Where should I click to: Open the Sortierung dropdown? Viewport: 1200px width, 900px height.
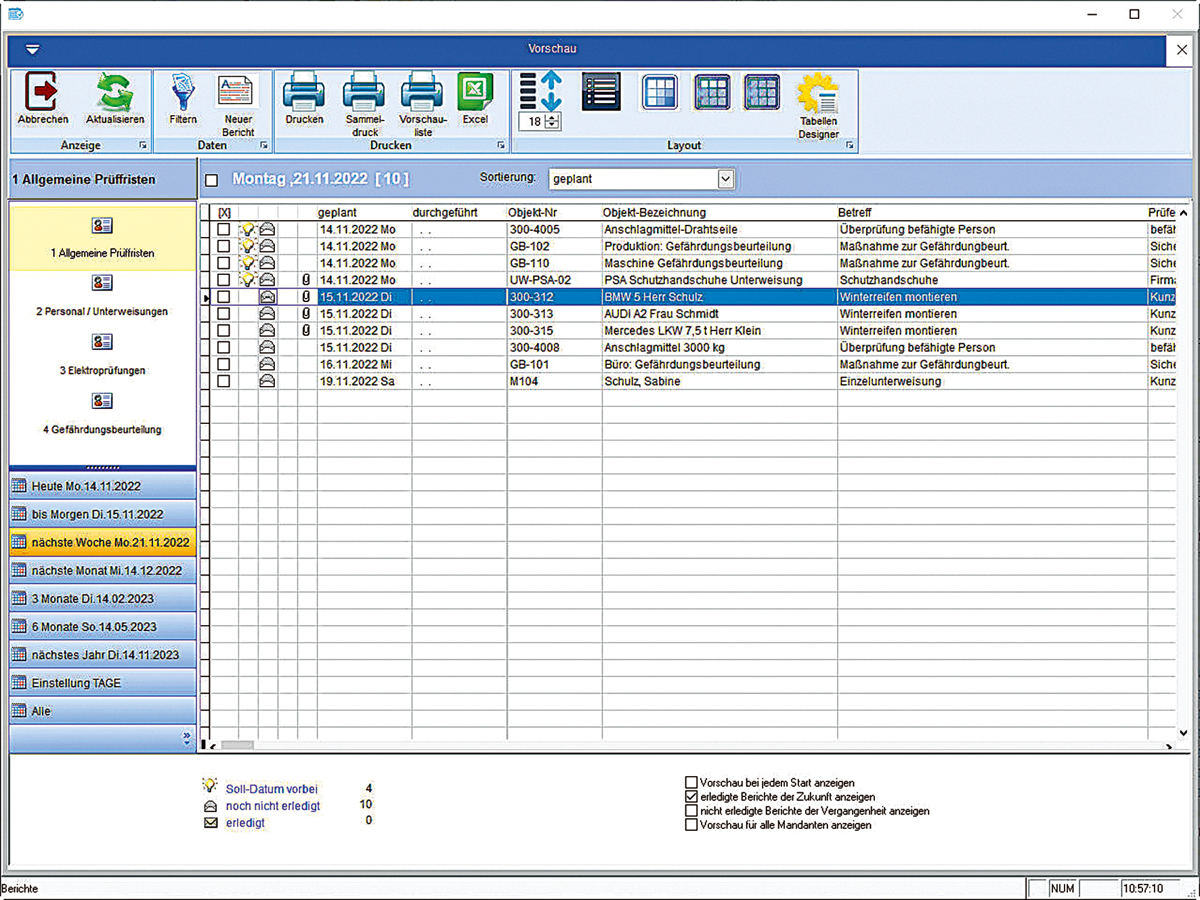(x=726, y=179)
